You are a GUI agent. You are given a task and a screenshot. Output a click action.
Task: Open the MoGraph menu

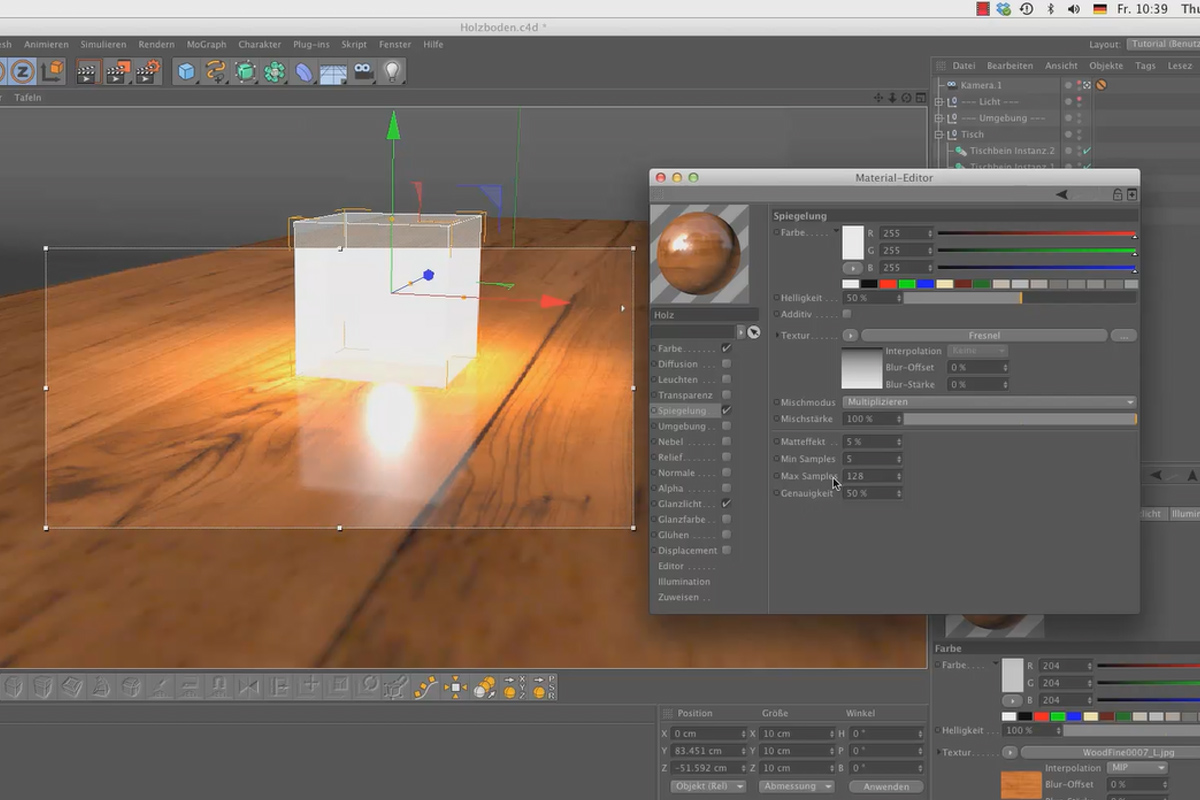pos(206,44)
